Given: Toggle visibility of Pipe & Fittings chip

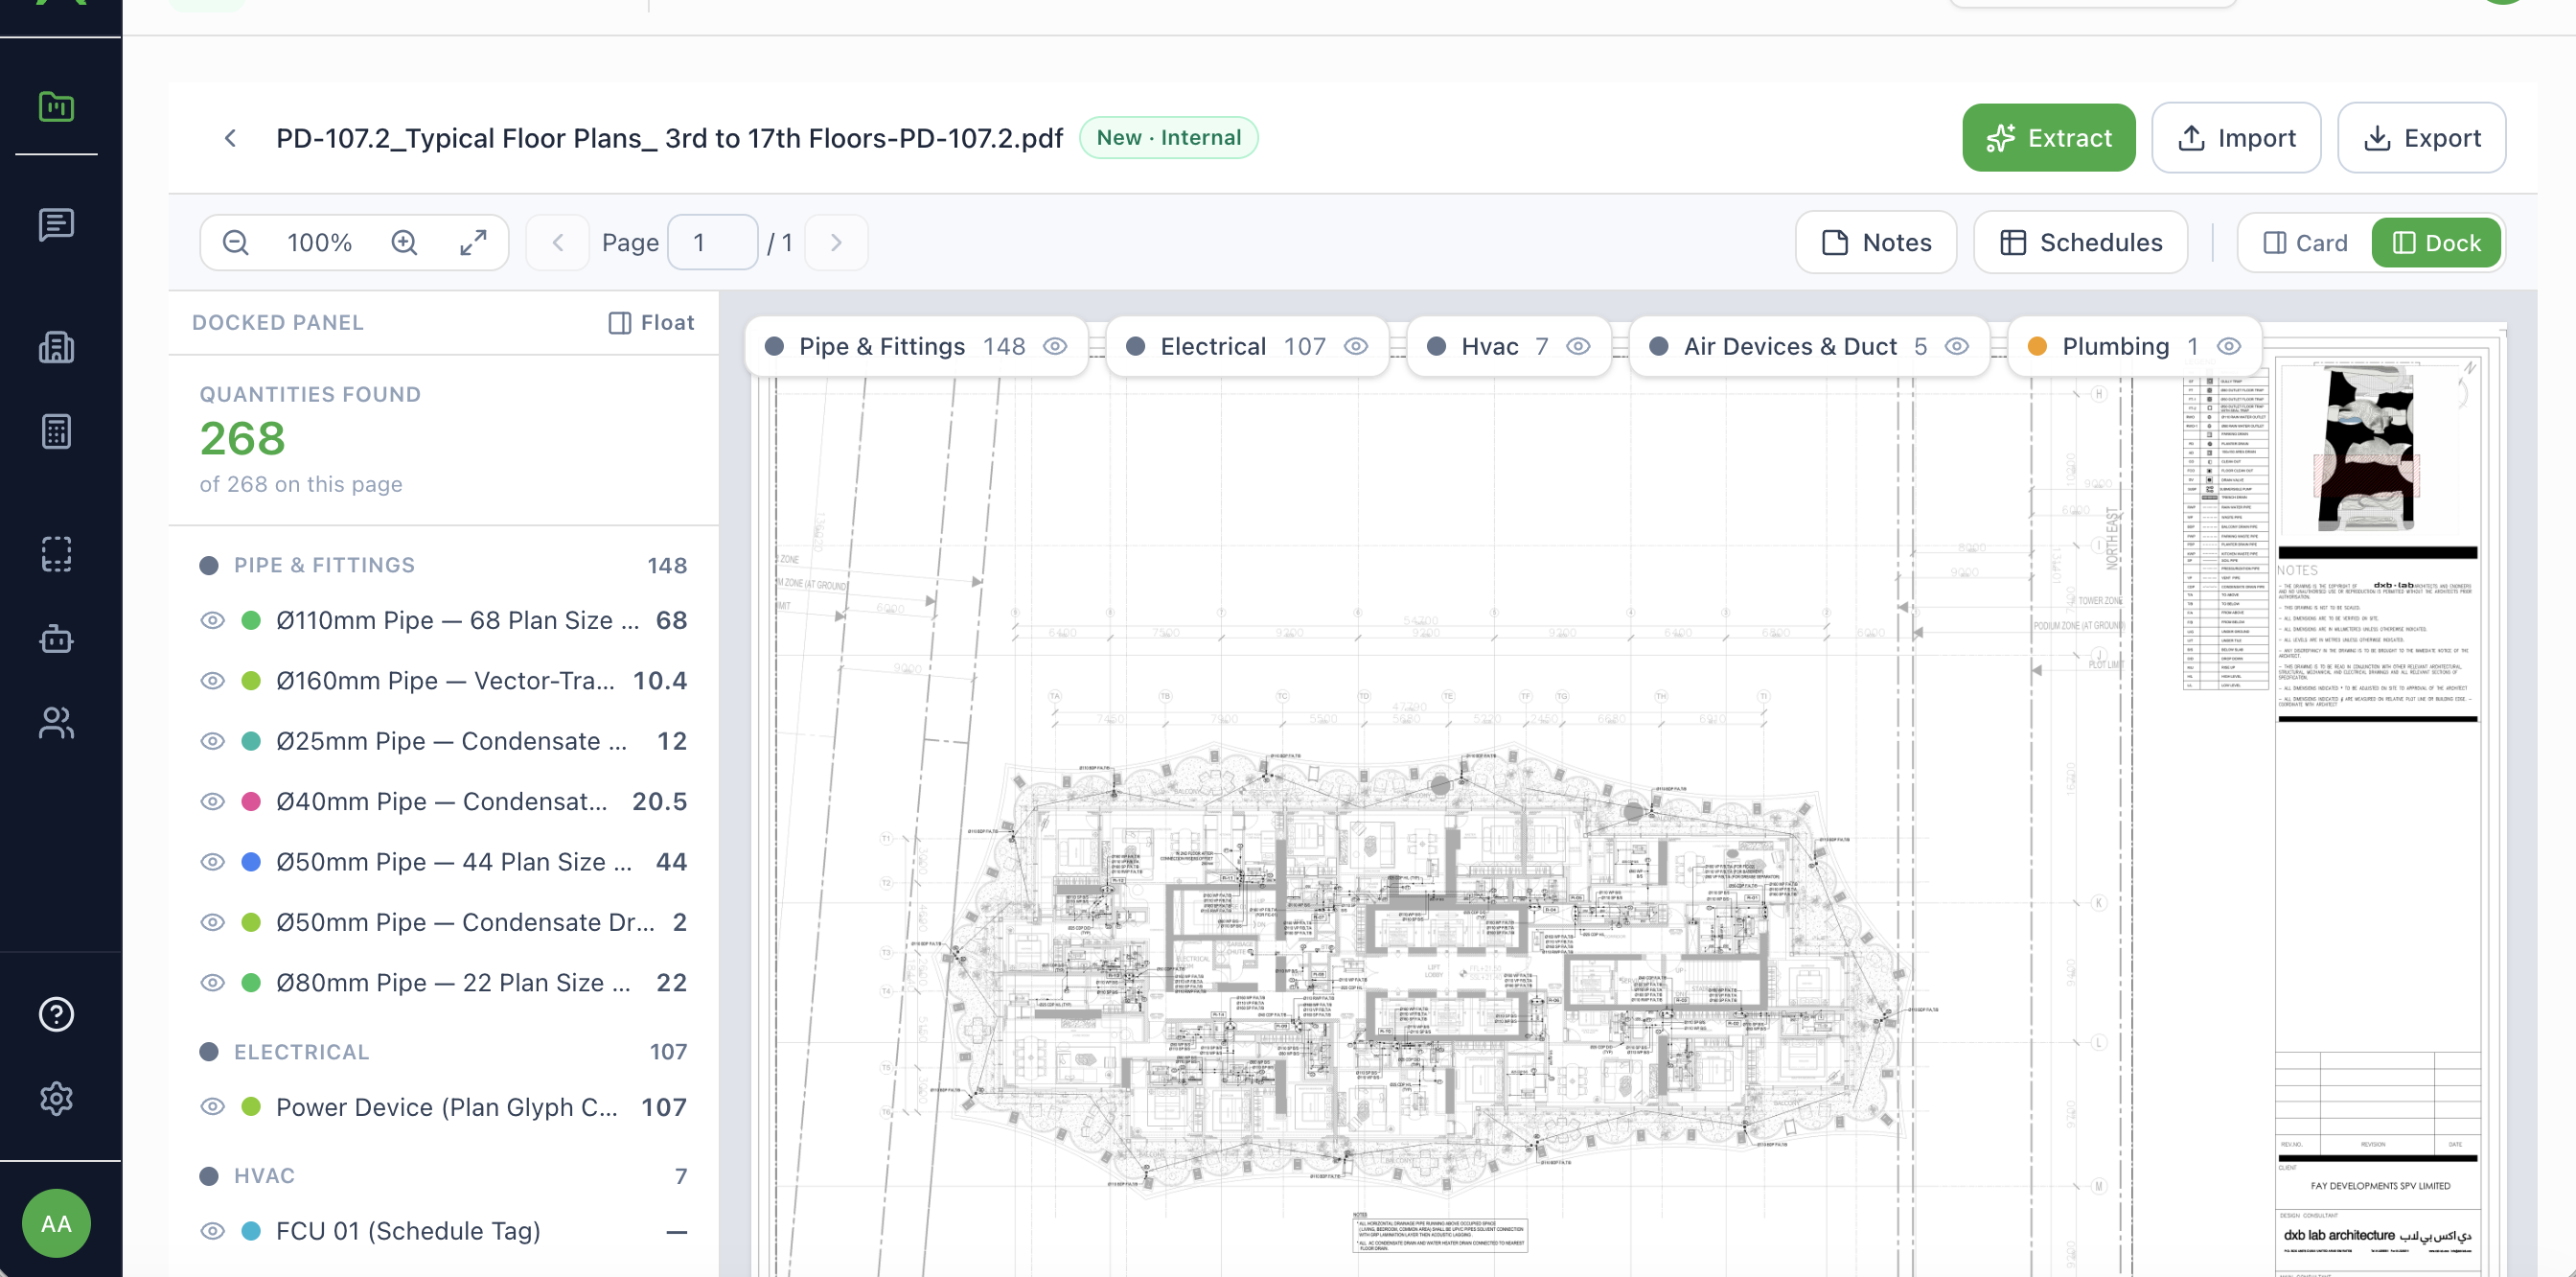Looking at the screenshot, I should tap(1055, 346).
